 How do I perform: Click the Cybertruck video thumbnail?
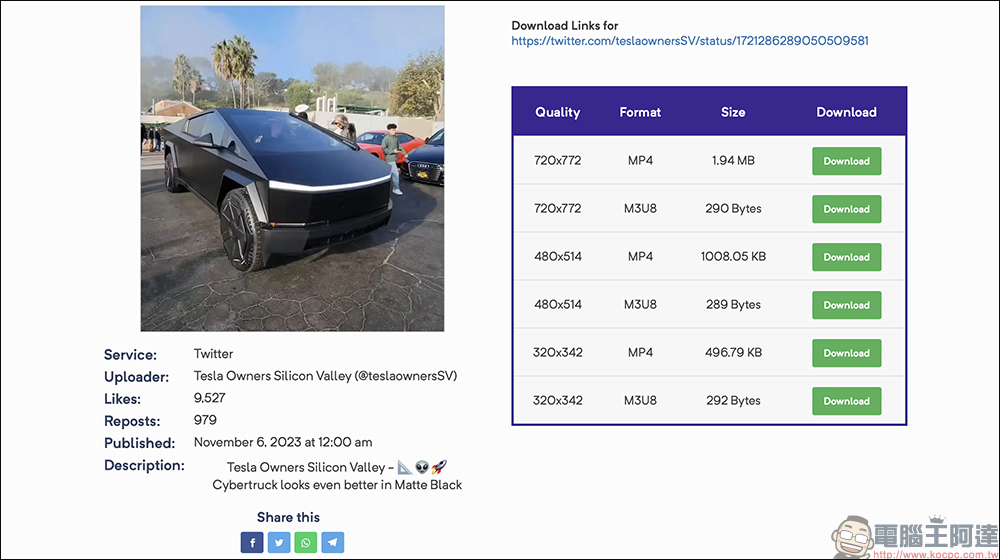click(292, 168)
